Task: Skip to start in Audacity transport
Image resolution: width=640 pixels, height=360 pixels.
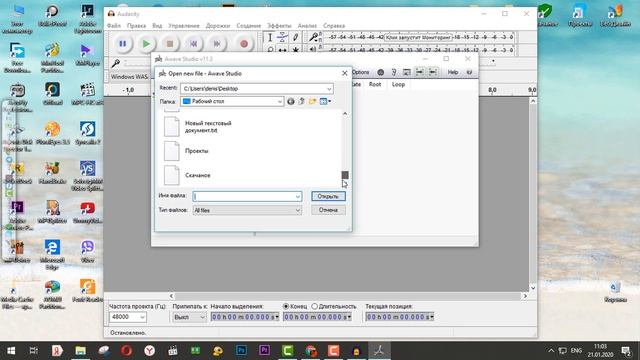Action: (x=193, y=44)
